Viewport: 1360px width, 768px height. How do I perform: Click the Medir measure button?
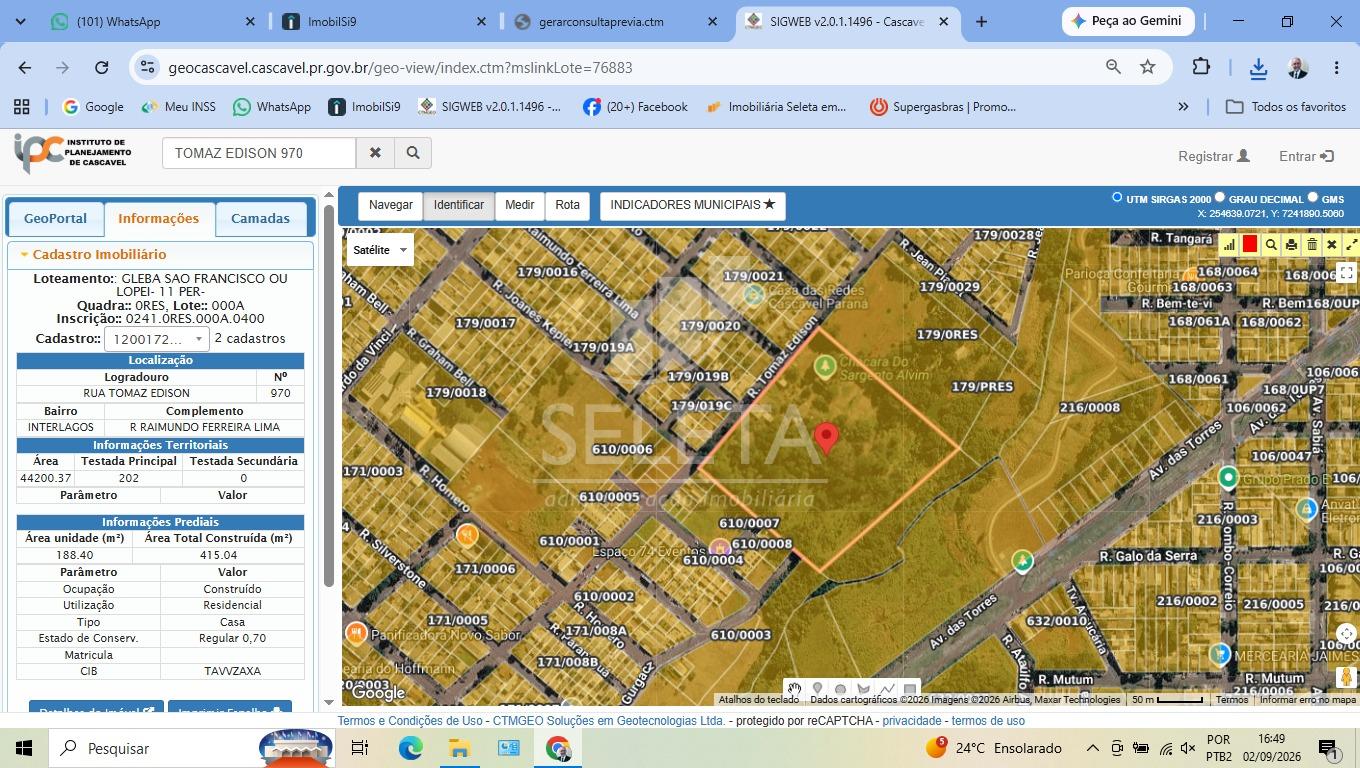[519, 205]
